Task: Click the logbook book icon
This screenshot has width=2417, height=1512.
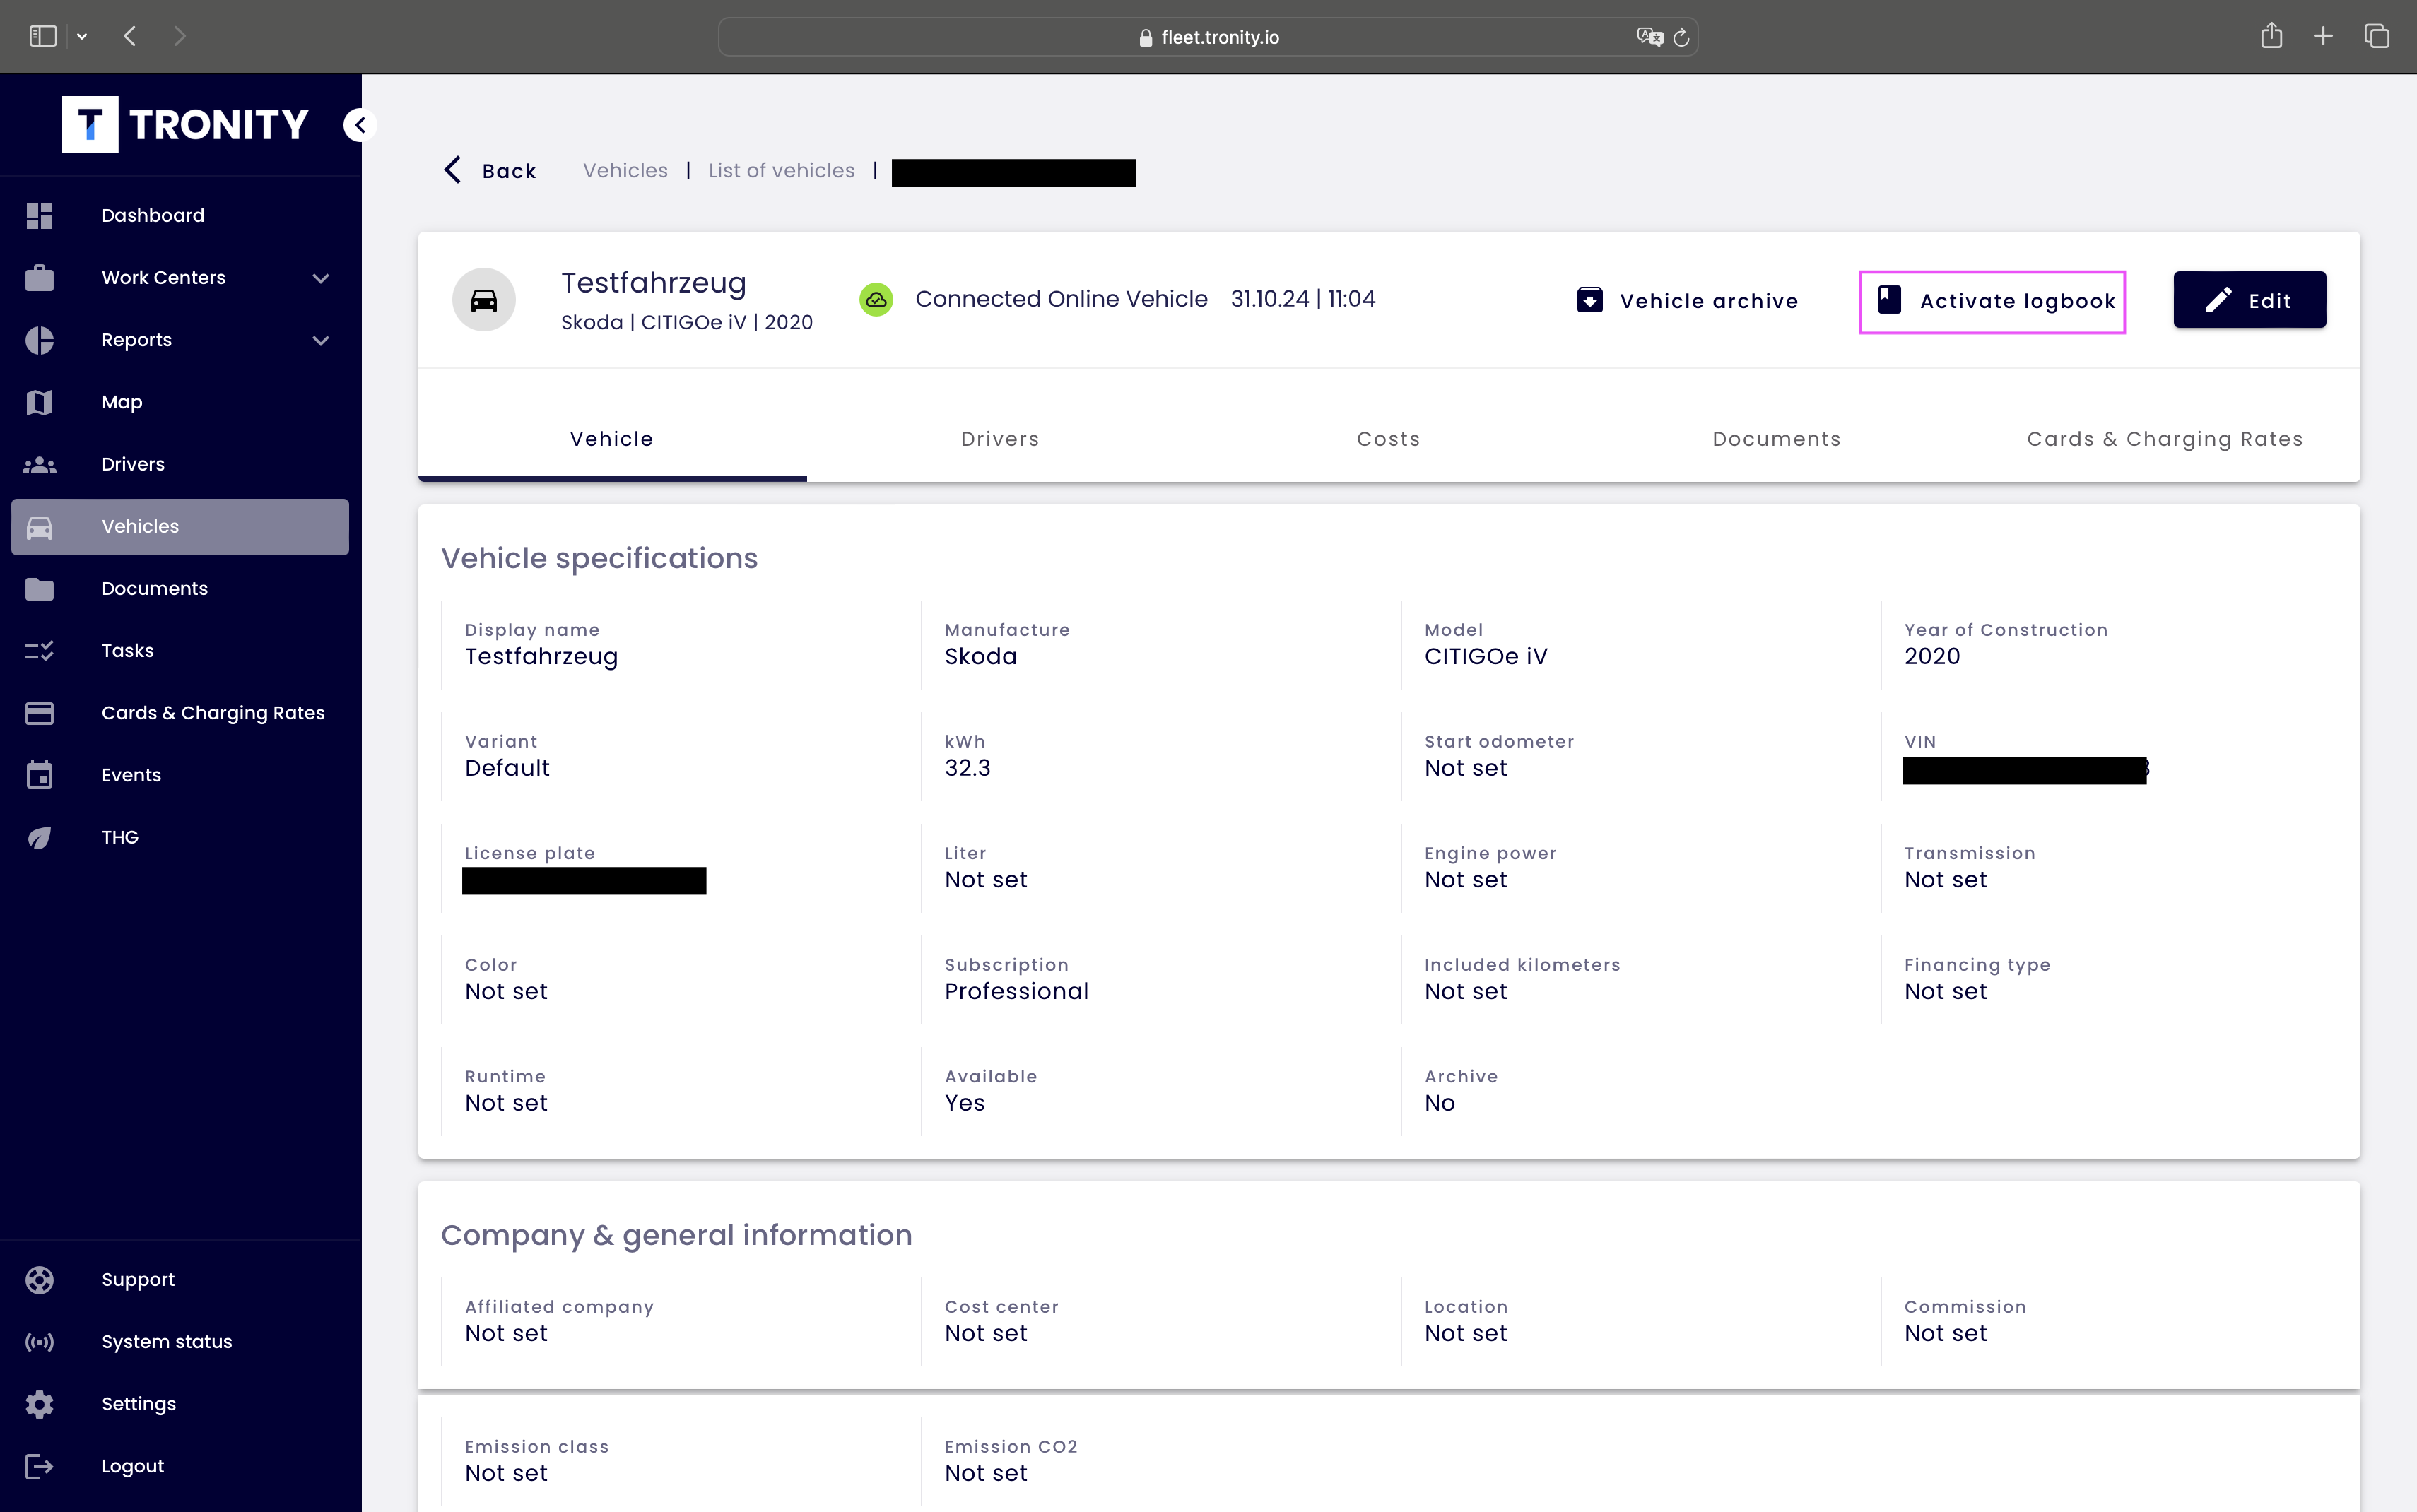Action: point(1889,299)
